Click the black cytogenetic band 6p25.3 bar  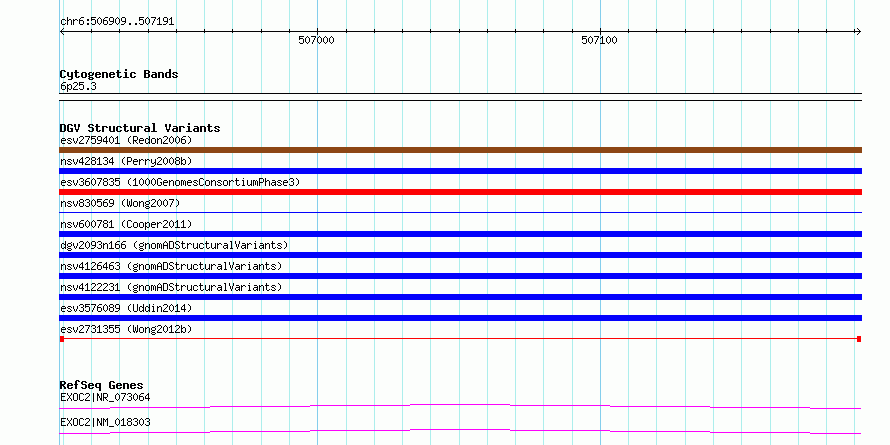point(460,97)
